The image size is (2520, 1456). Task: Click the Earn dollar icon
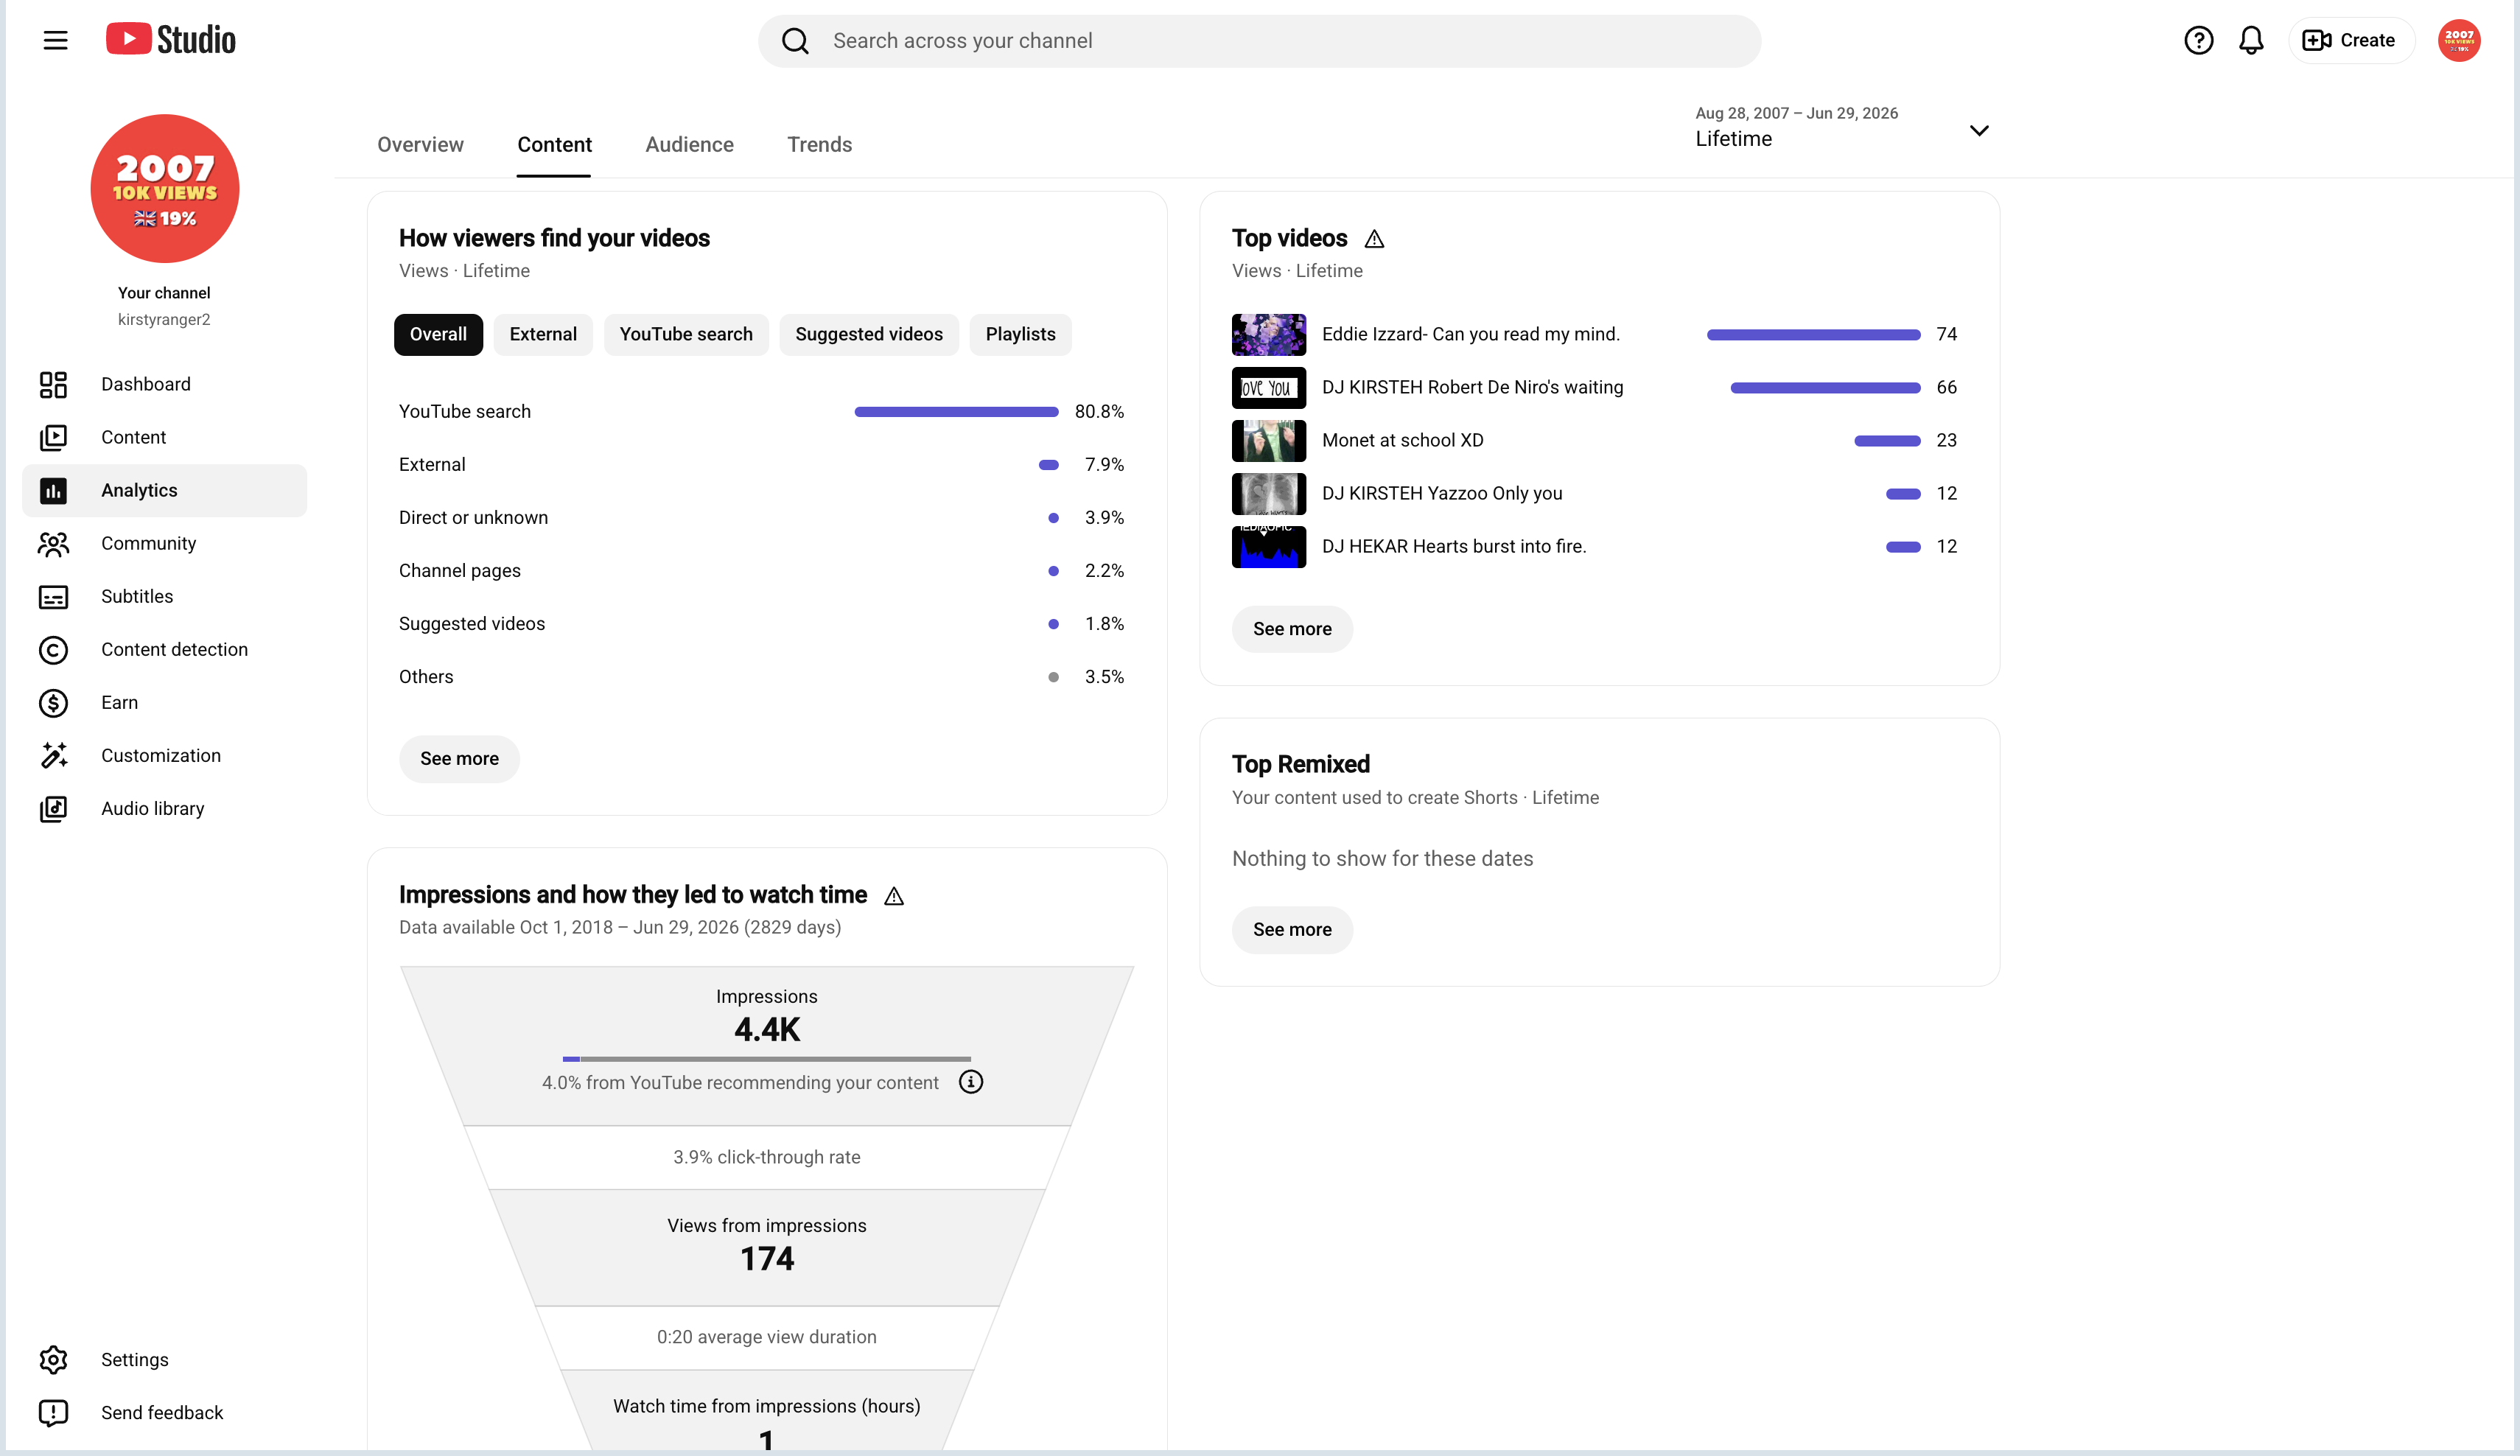pyautogui.click(x=53, y=702)
